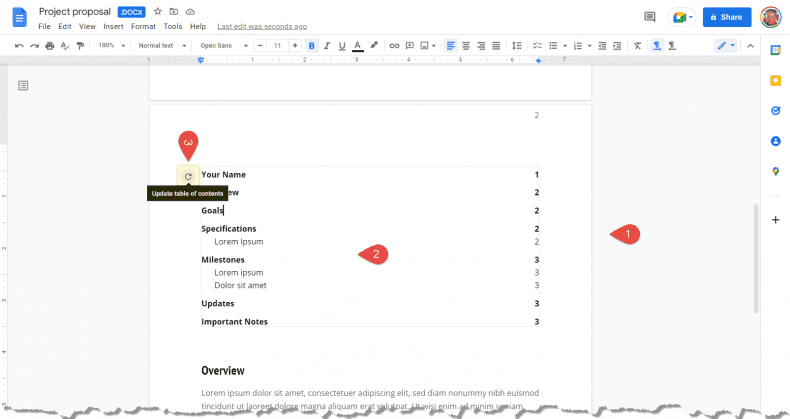Click the Print icon in the toolbar

coord(50,46)
